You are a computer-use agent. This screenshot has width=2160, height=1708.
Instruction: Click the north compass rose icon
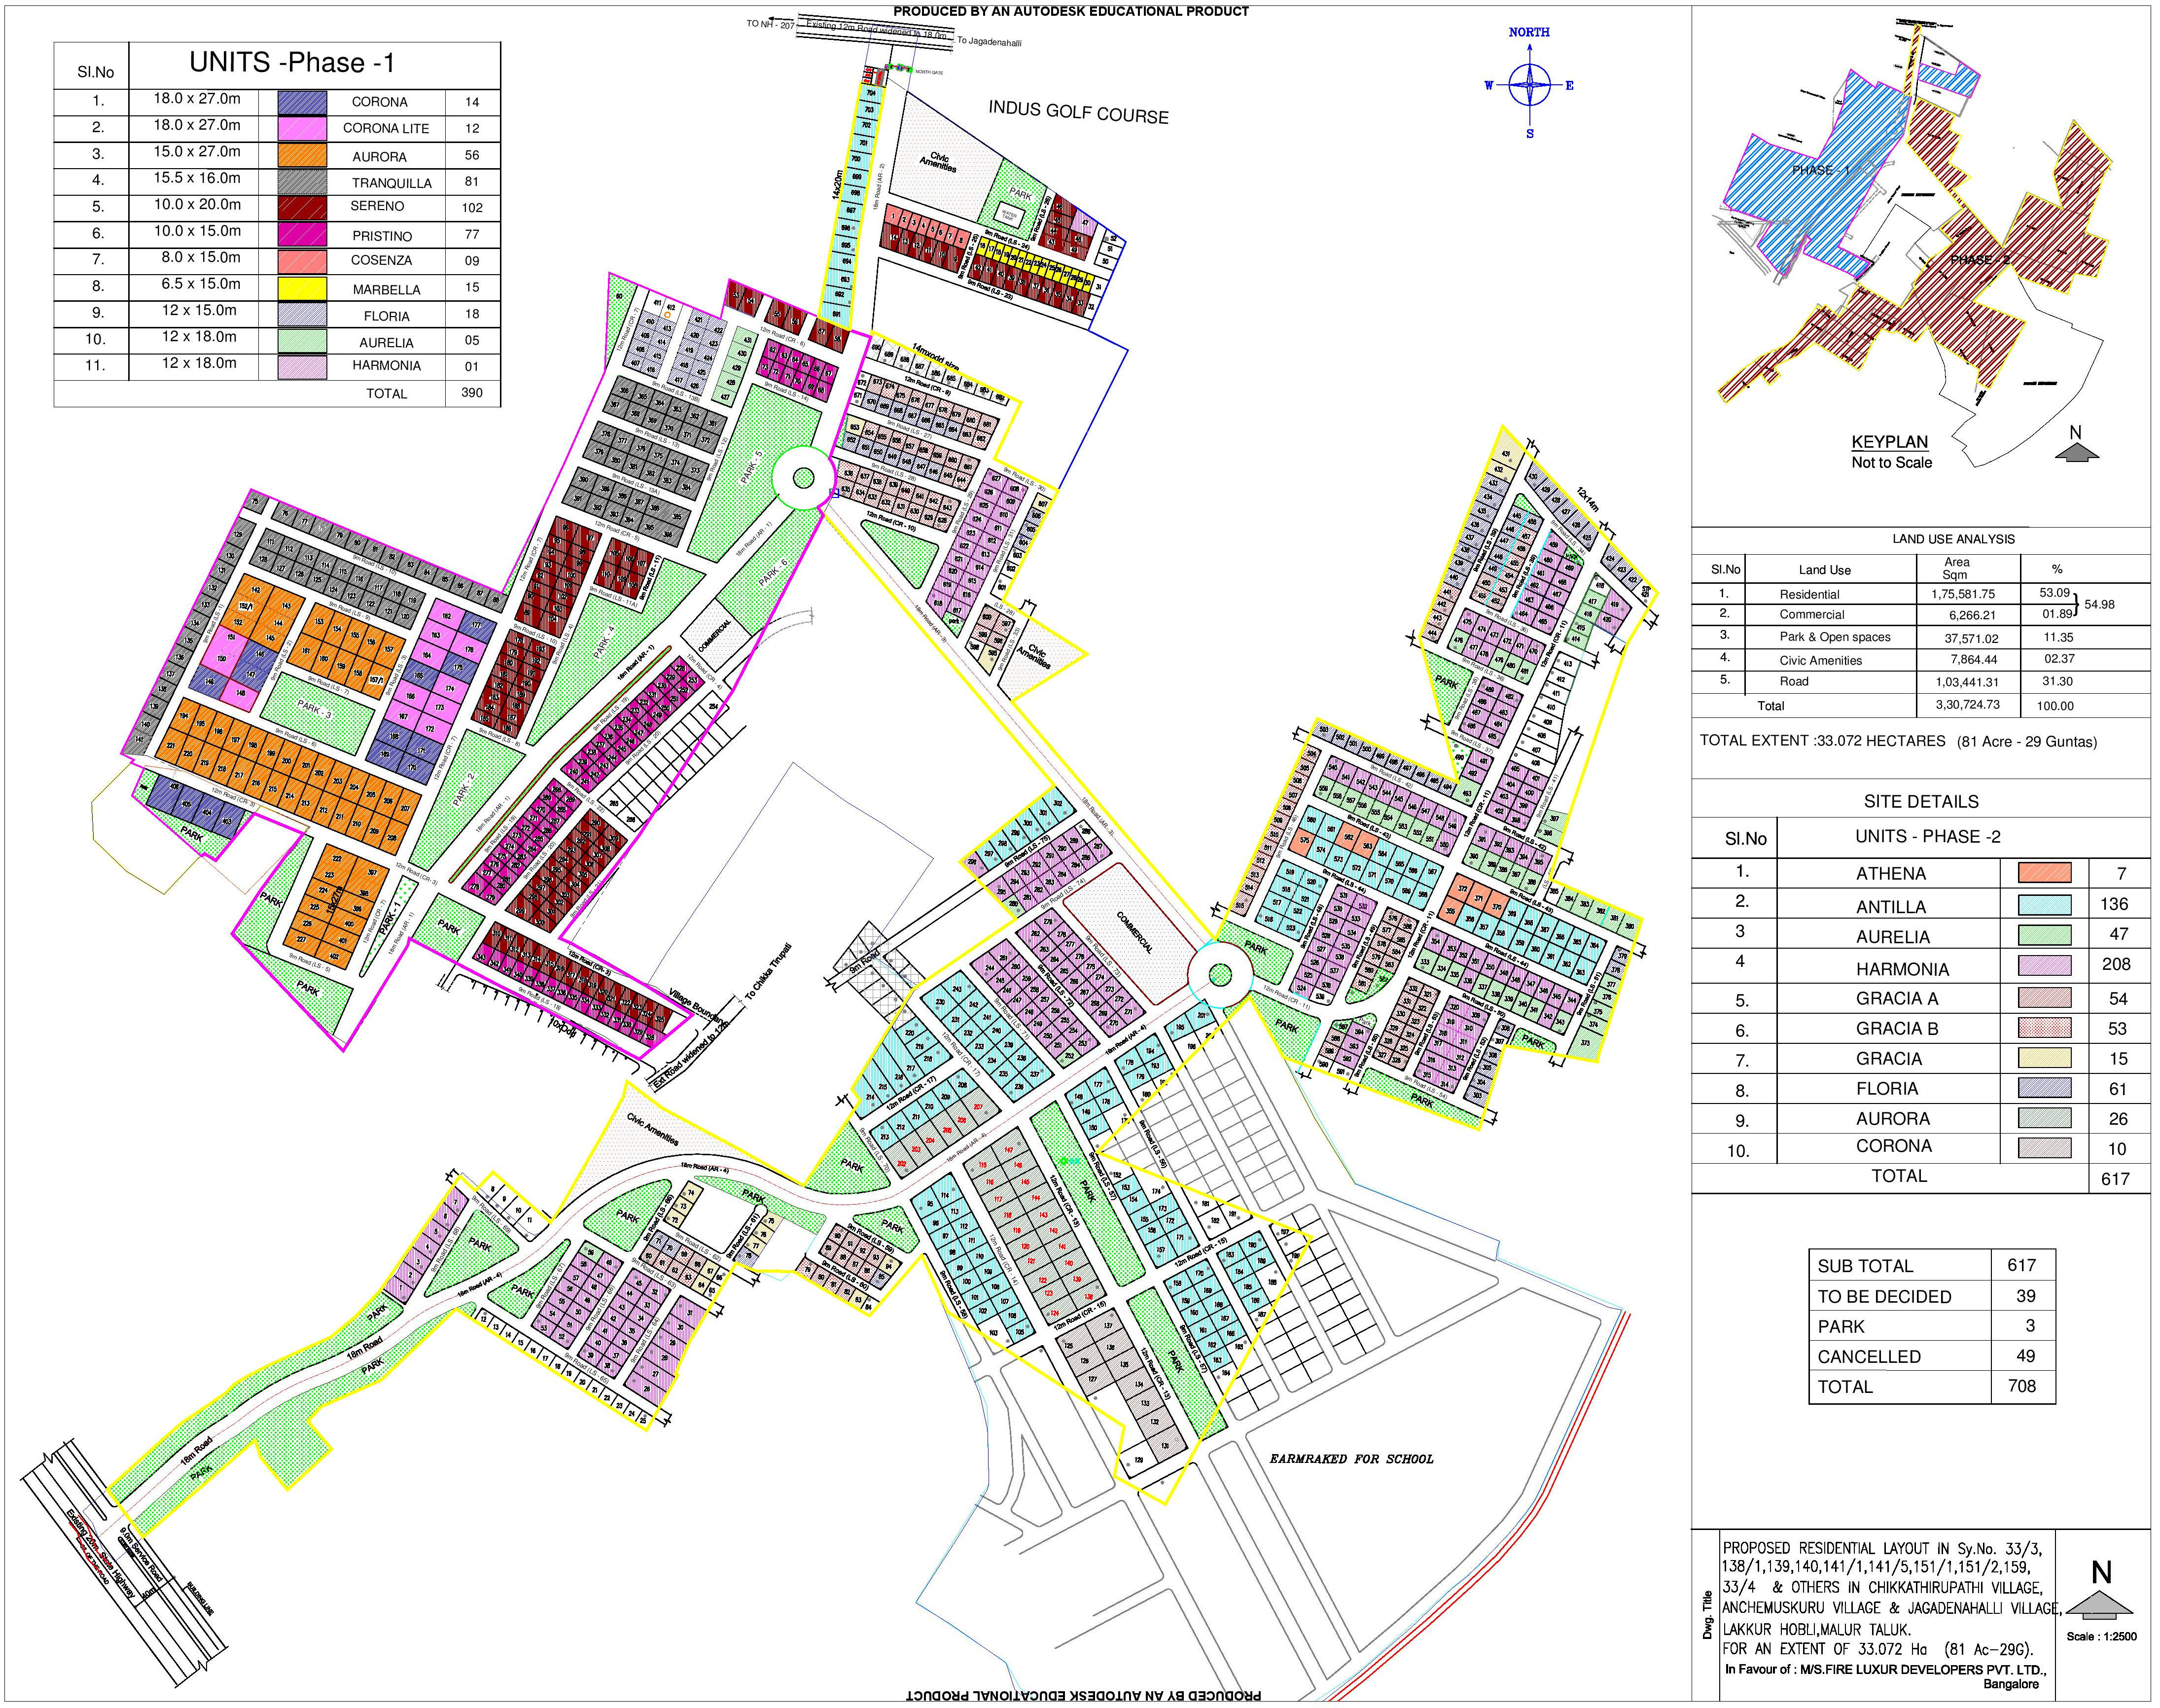1529,84
